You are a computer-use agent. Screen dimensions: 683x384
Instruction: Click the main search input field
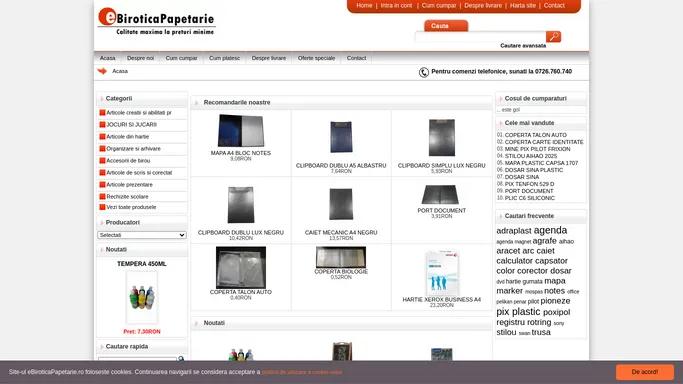[x=481, y=37]
